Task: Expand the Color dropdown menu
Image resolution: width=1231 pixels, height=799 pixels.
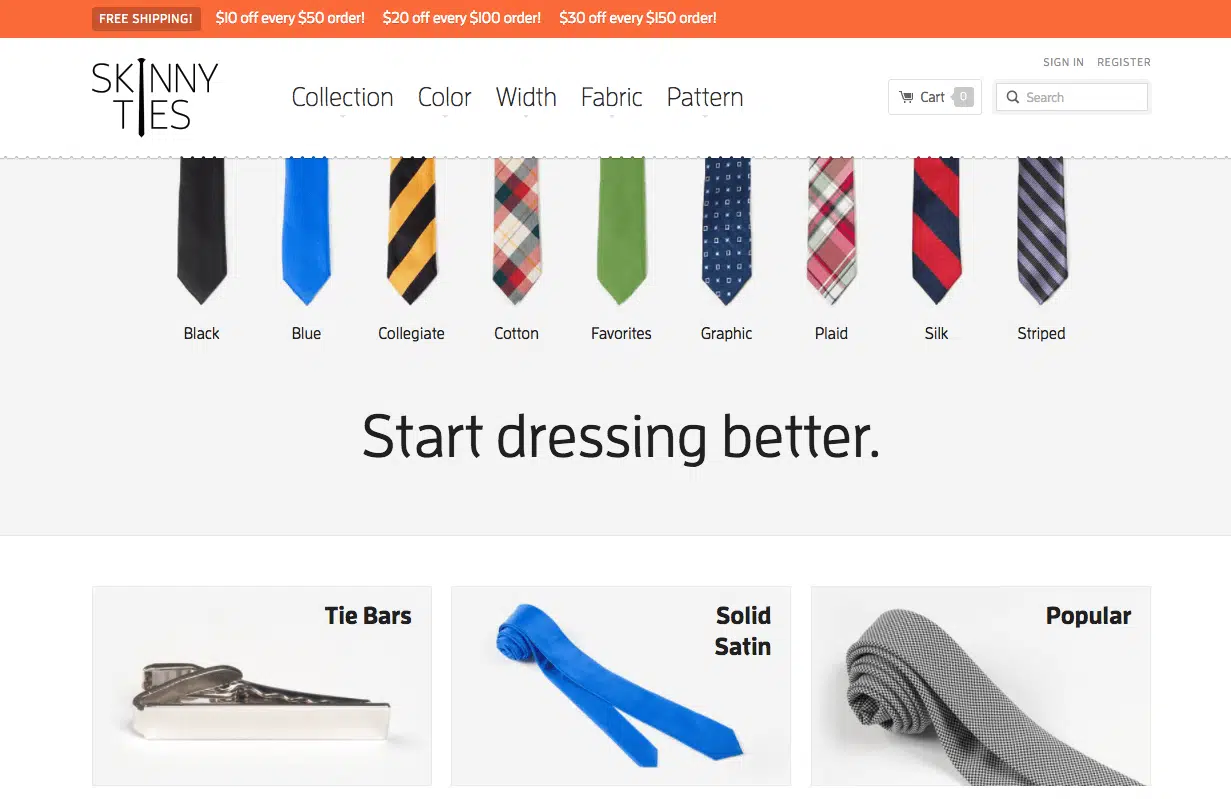Action: 444,97
